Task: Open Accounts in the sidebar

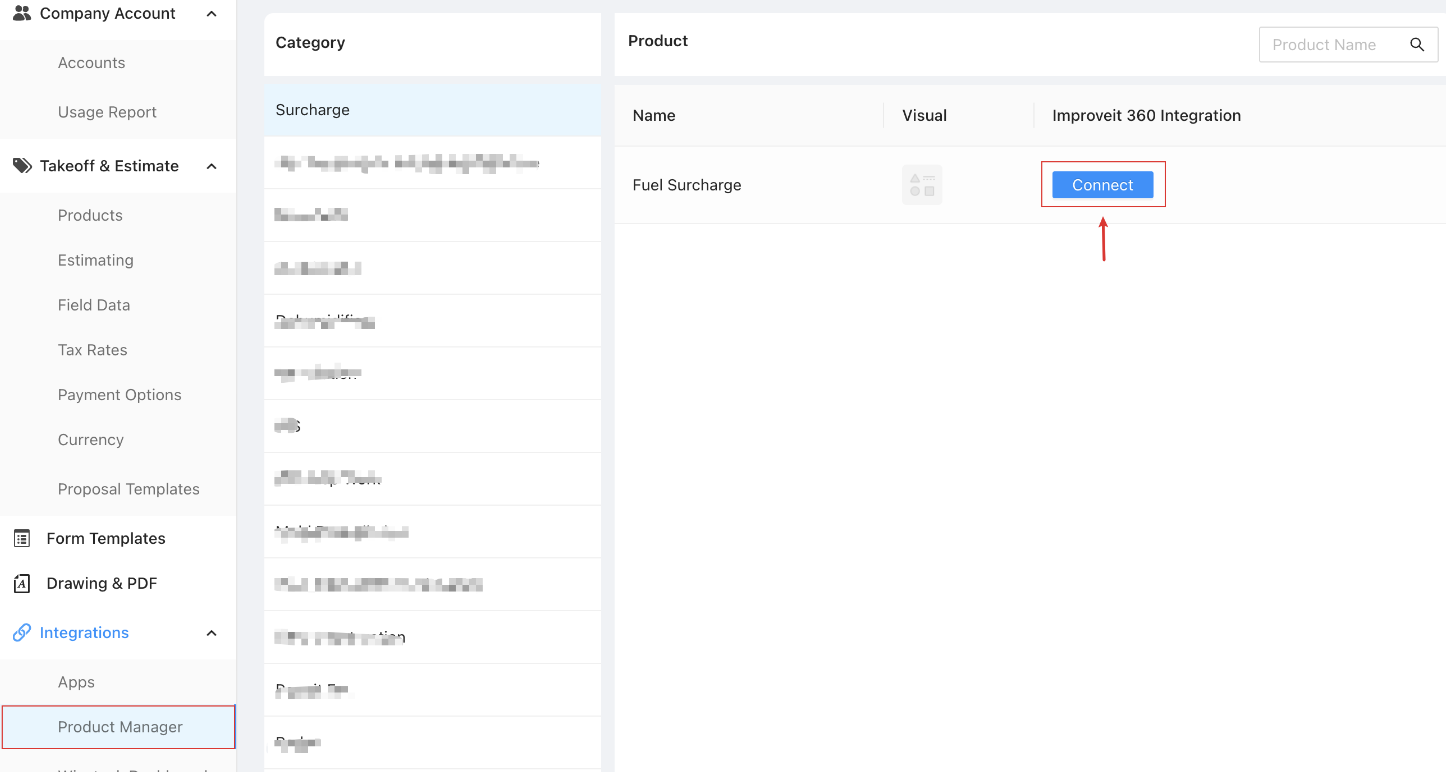Action: 91,63
